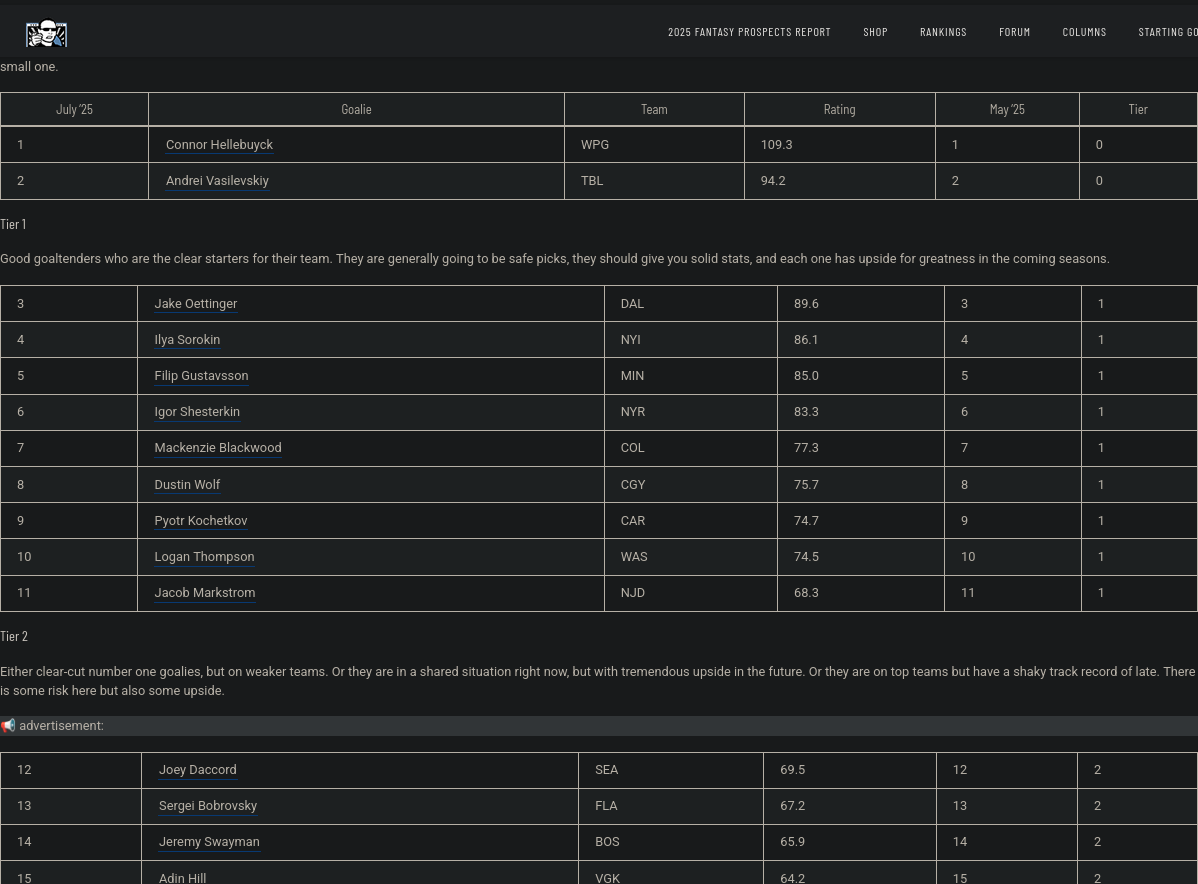This screenshot has width=1198, height=884.
Task: Open Pyotr Kochetkov's player profile
Action: point(201,520)
